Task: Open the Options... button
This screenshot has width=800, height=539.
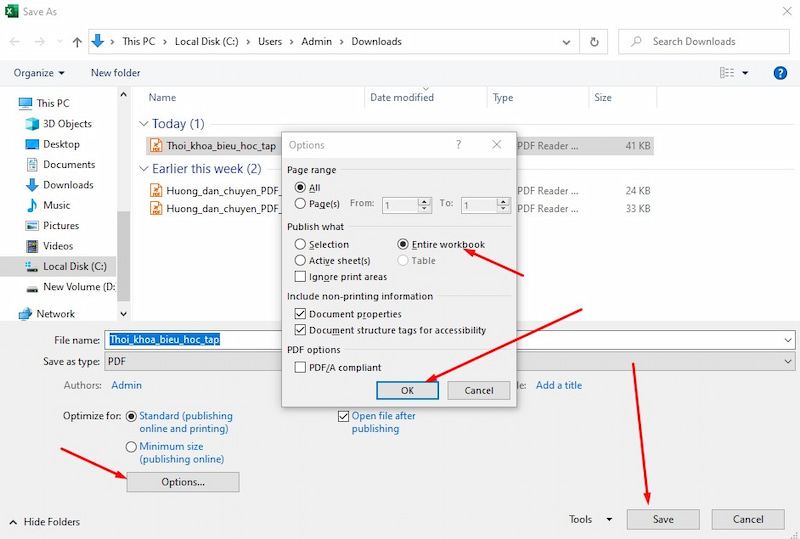Action: (183, 482)
